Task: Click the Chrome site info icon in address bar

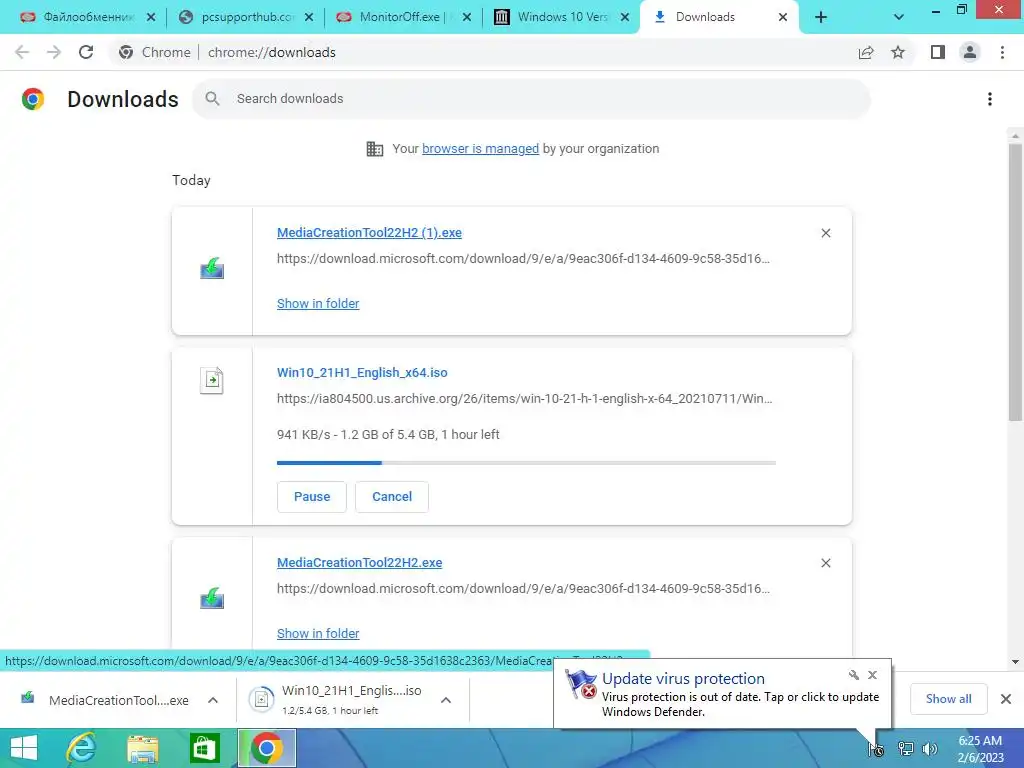Action: (x=126, y=52)
